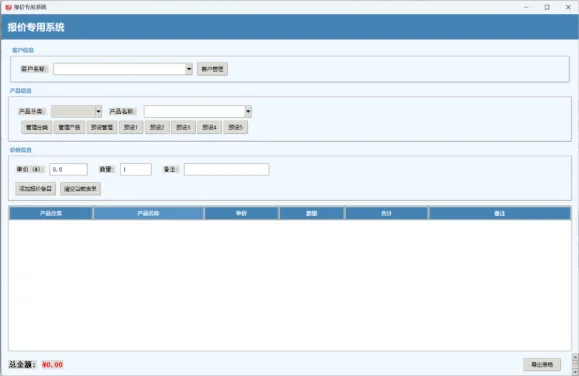Apply preset 预设4
579x376 pixels.
point(210,127)
